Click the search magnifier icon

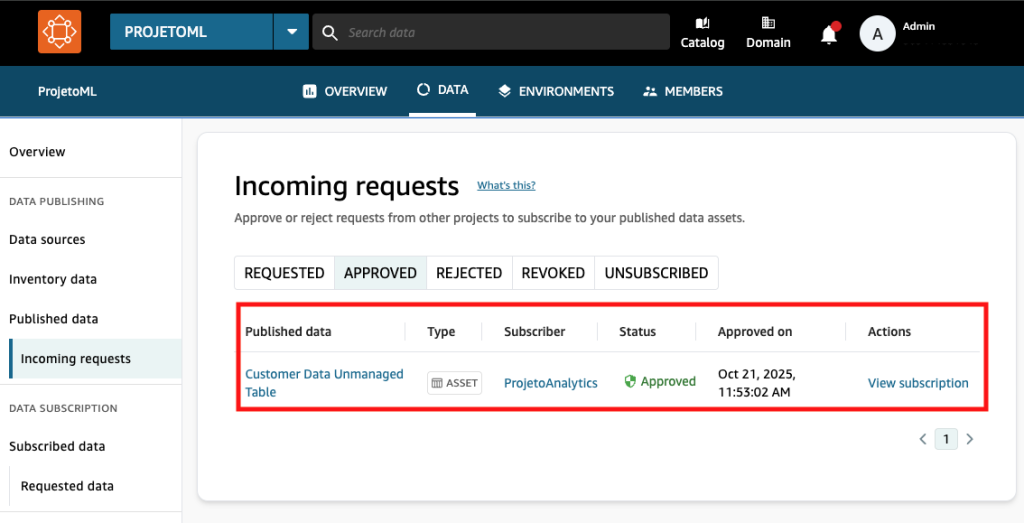click(x=330, y=32)
